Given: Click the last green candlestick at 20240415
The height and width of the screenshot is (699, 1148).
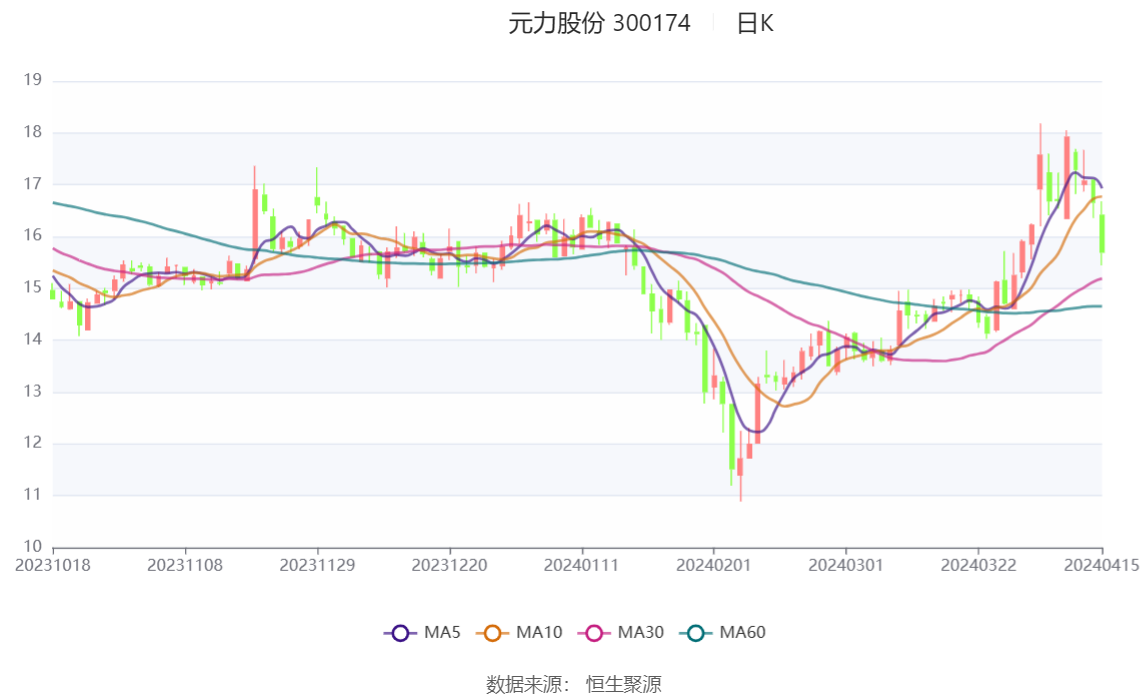Looking at the screenshot, I should 1102,233.
